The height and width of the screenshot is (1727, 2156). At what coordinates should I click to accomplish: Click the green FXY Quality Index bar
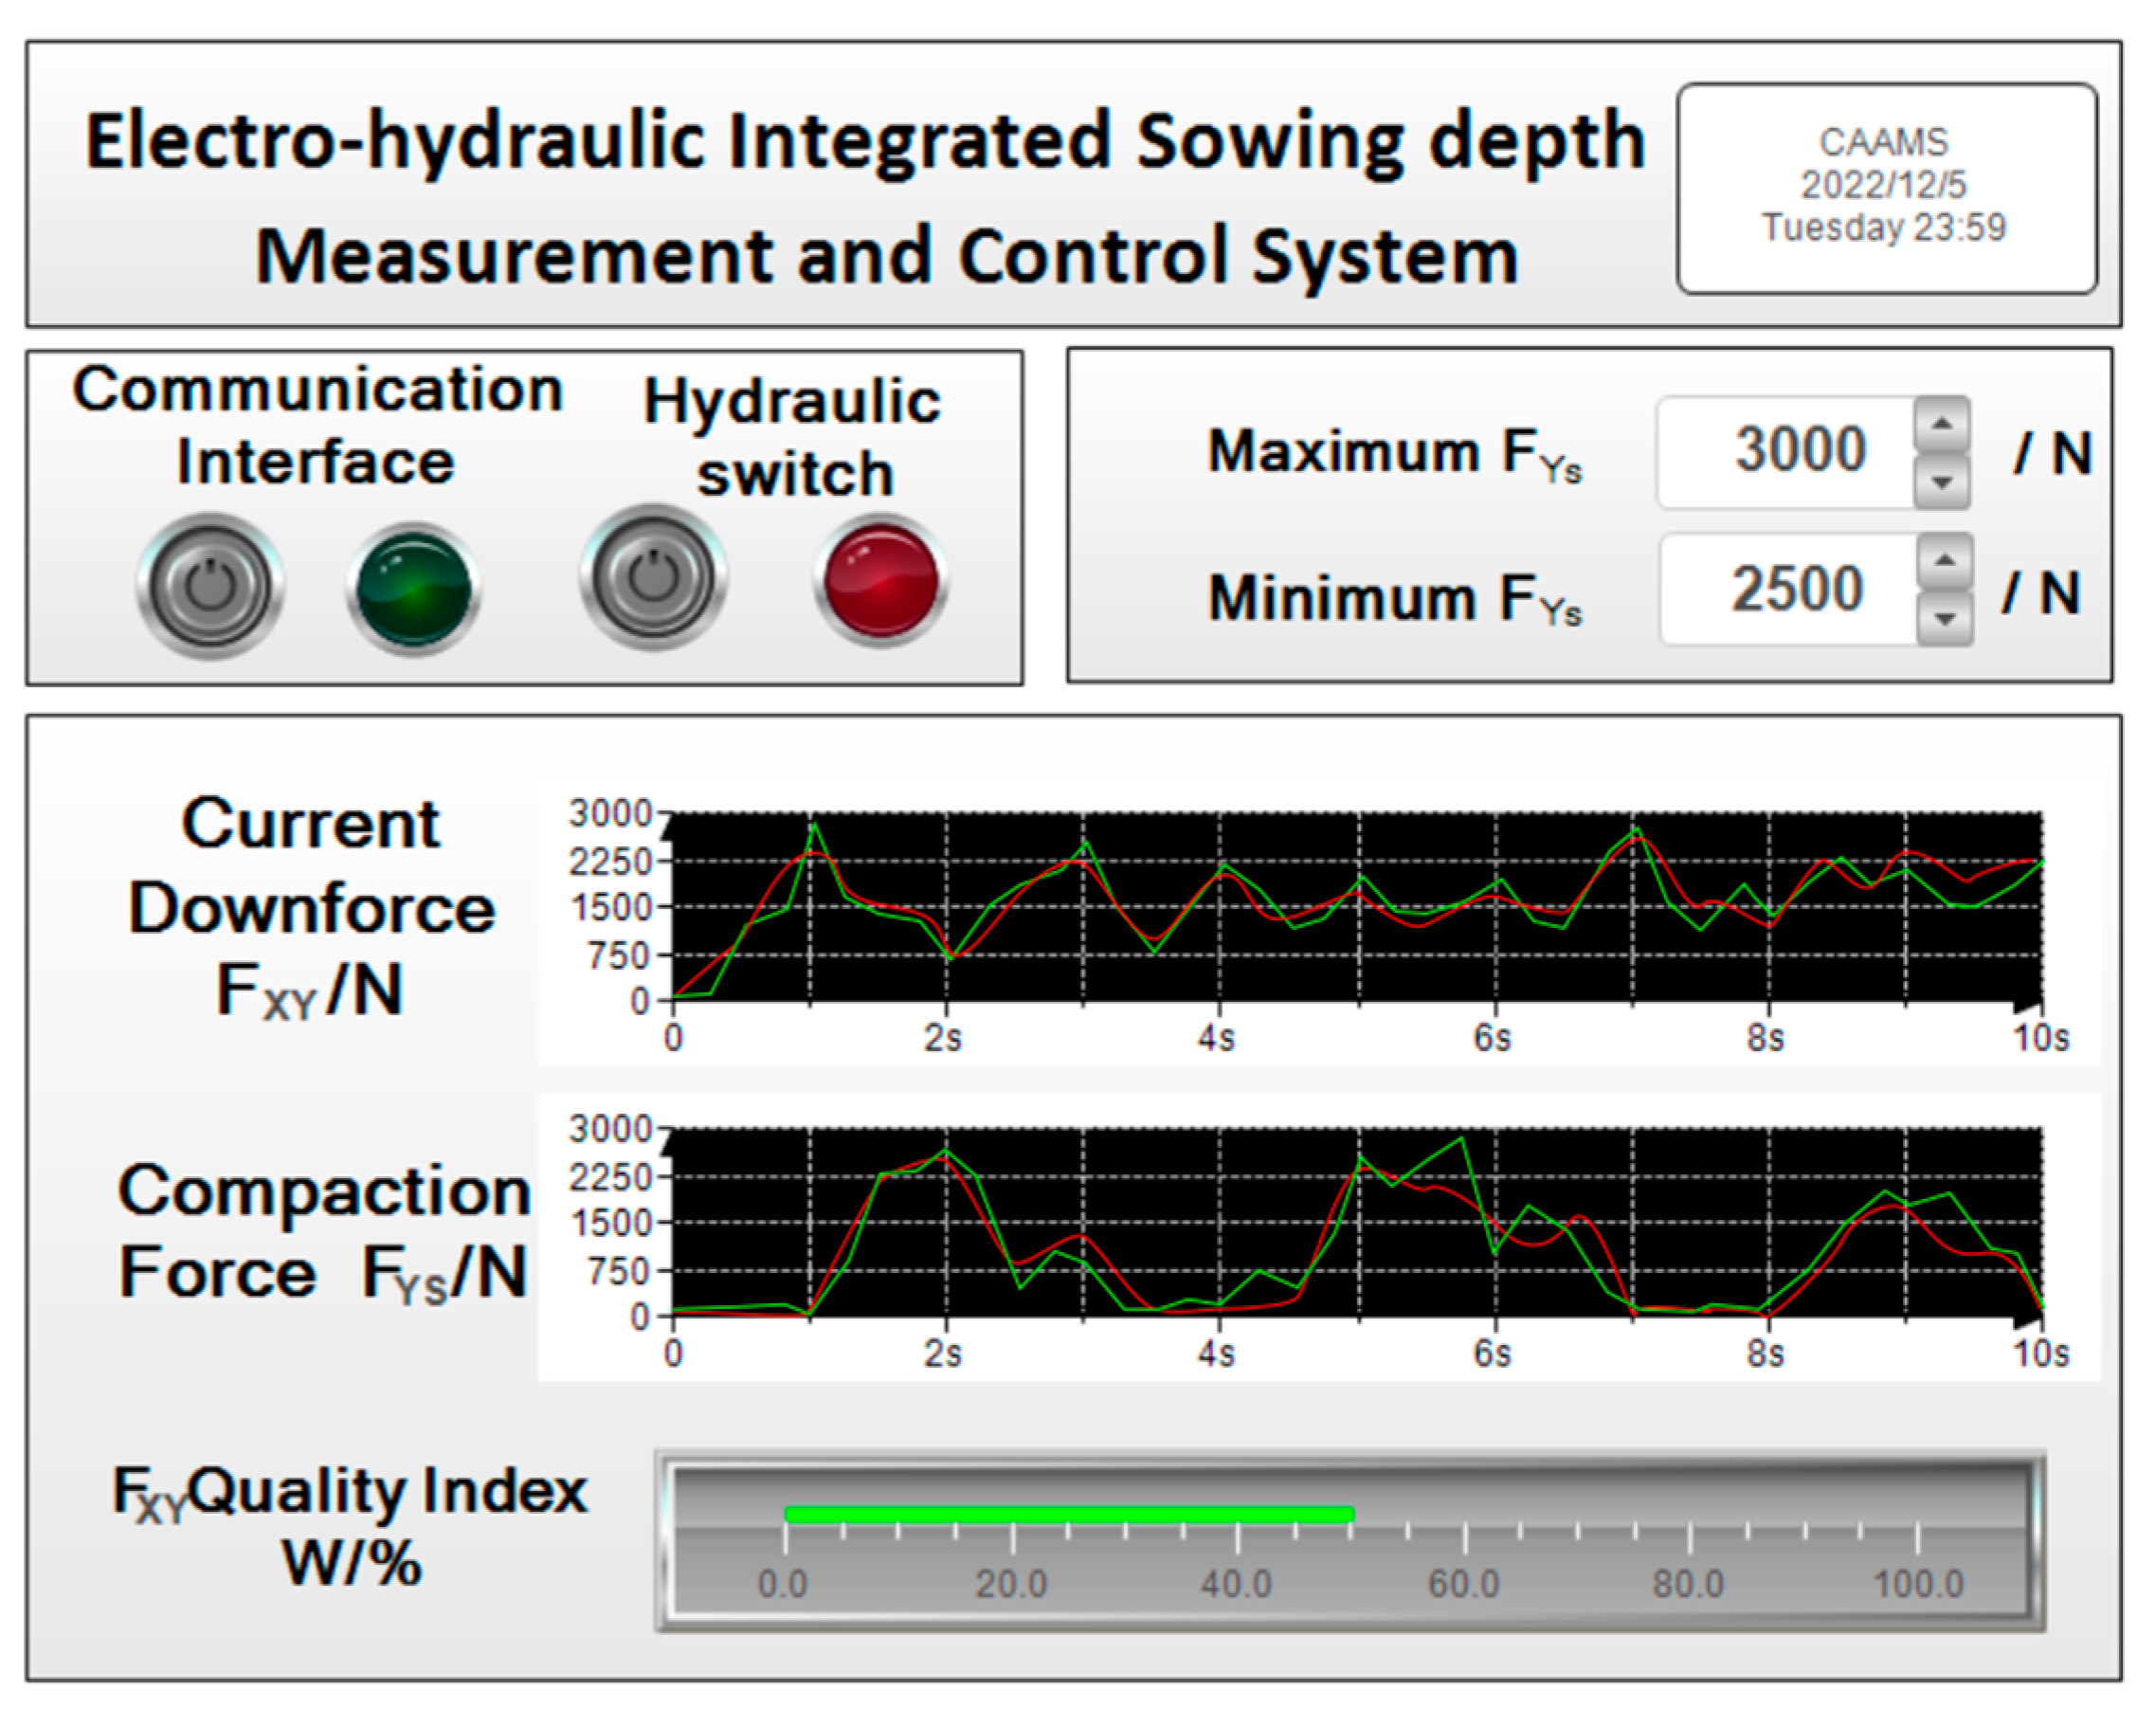(1068, 1514)
